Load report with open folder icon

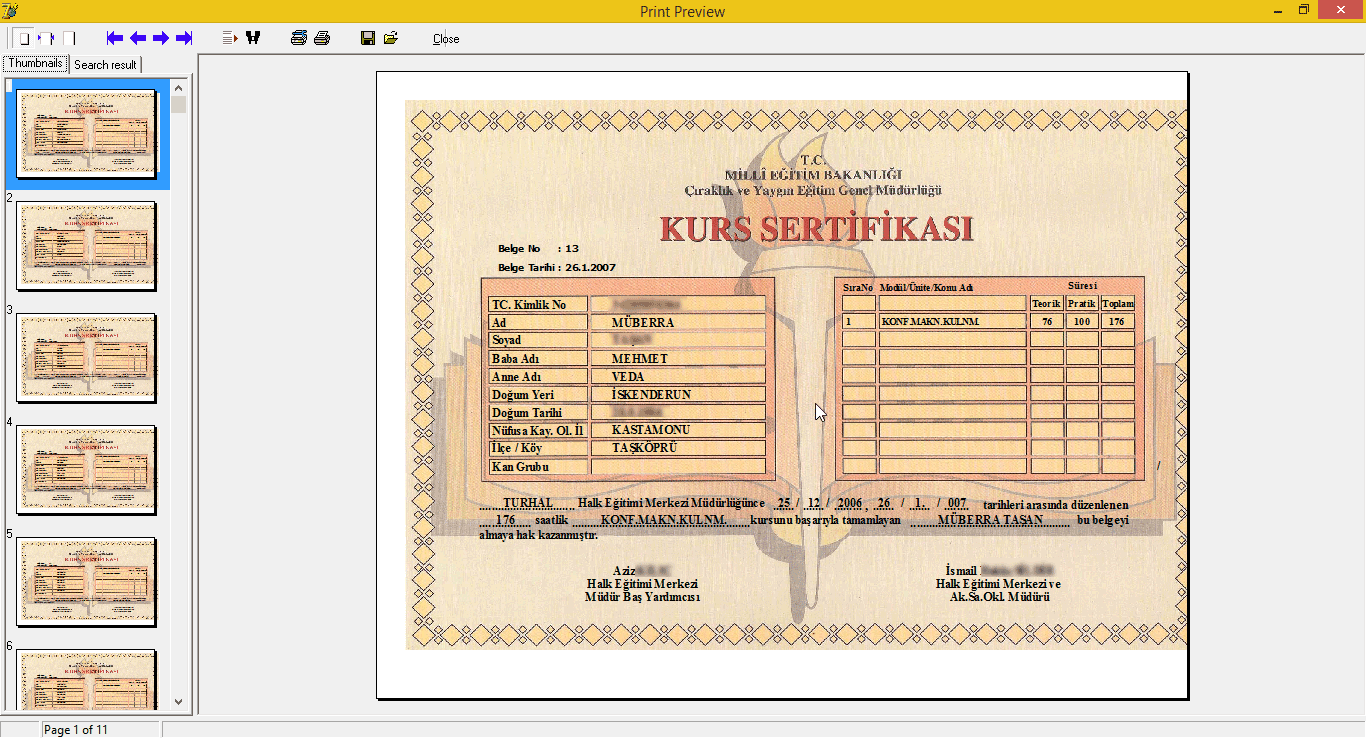(391, 38)
